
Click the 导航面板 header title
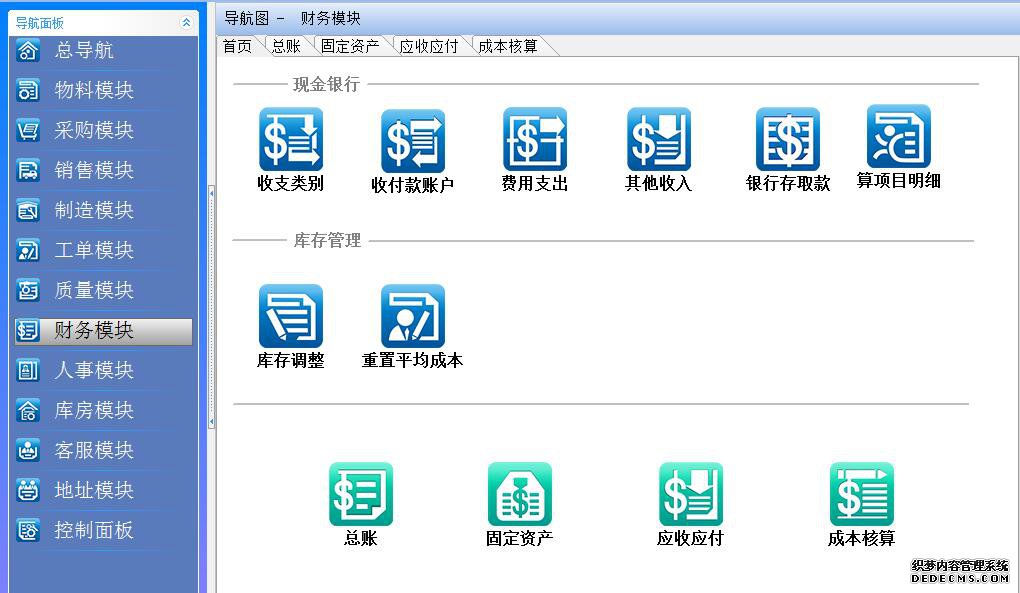click(x=40, y=23)
